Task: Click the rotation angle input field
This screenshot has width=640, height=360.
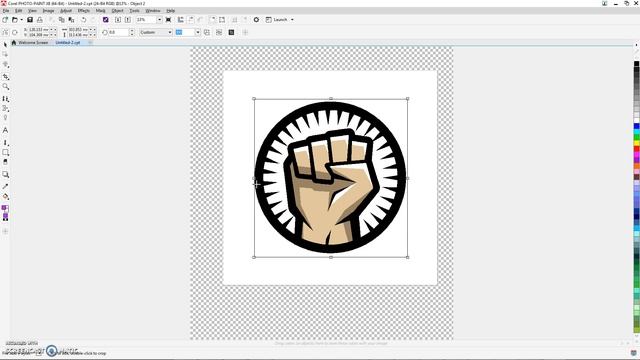Action: pyautogui.click(x=118, y=32)
